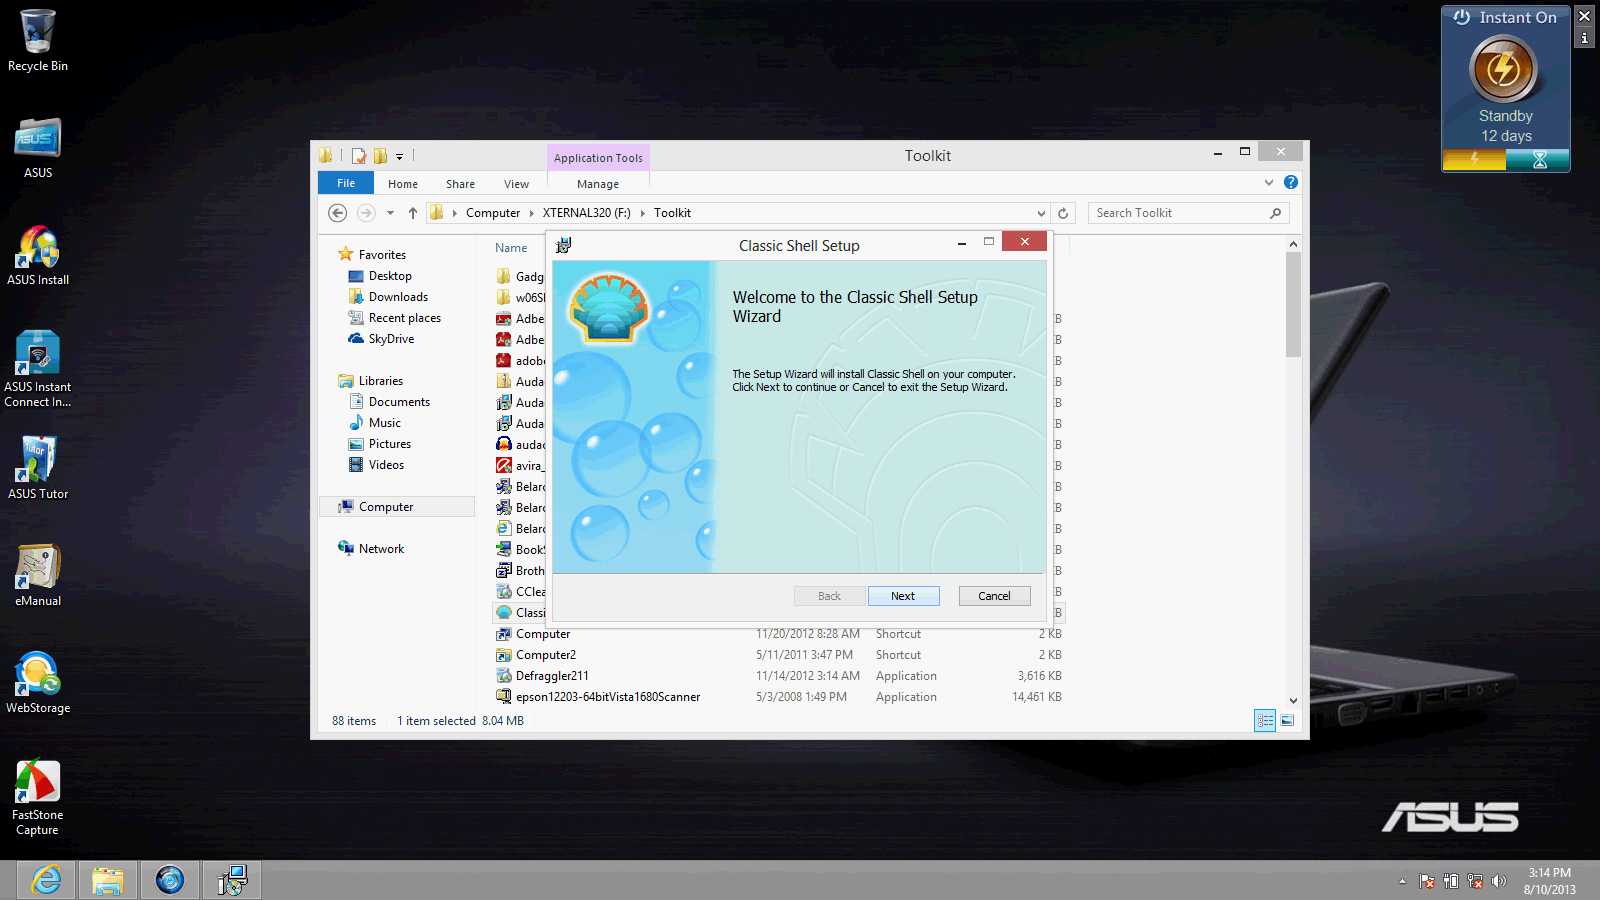Expand the XTERNAL320 (F:) breadcrumb arrow
This screenshot has height=900, width=1600.
pyautogui.click(x=642, y=213)
